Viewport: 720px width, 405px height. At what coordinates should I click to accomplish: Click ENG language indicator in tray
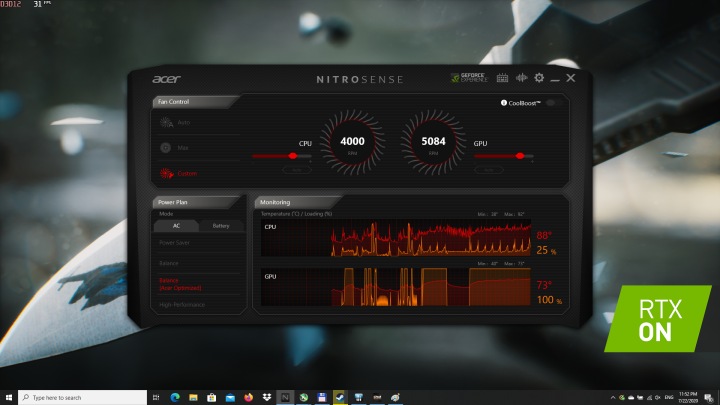point(669,398)
